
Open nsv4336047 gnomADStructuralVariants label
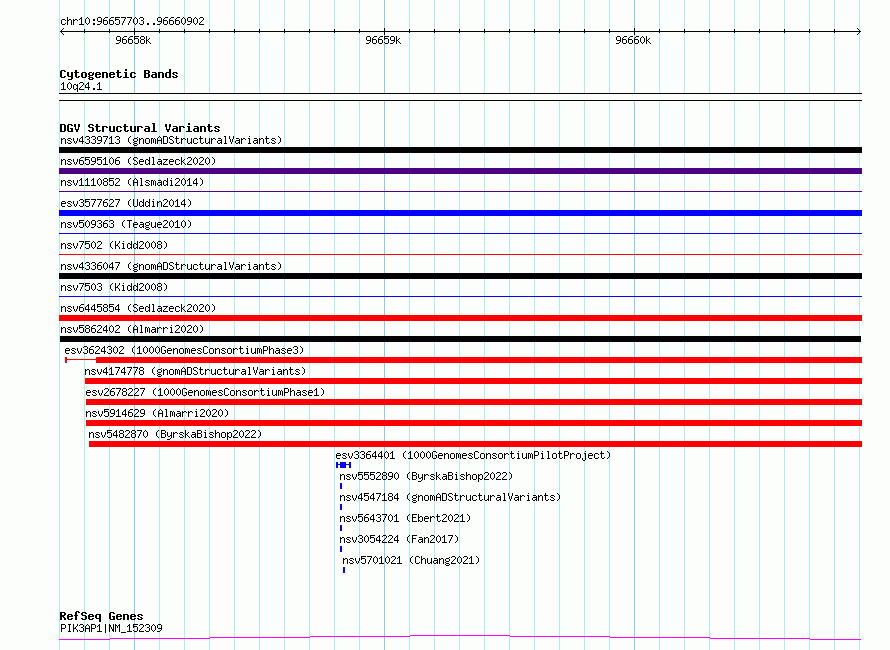171,266
